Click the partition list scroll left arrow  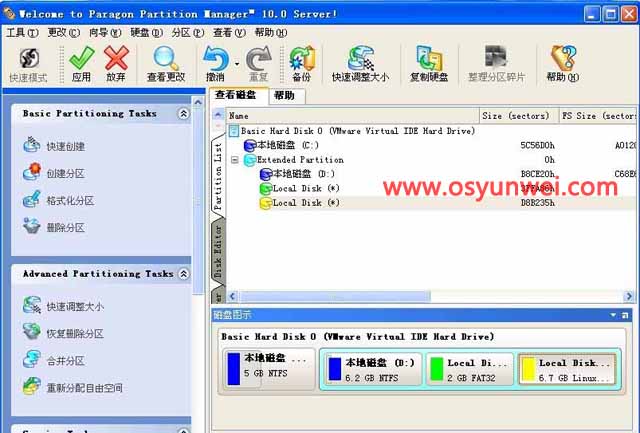[x=233, y=296]
